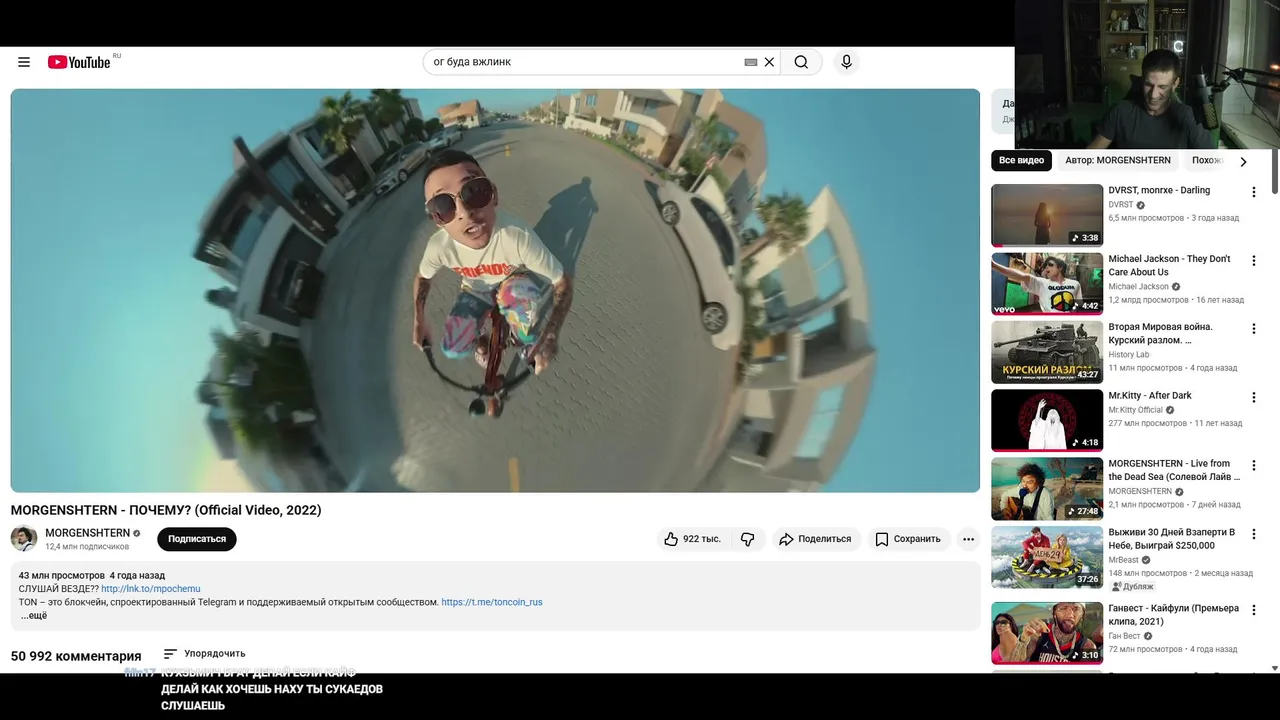The image size is (1280, 720).
Task: Open options menu for Mr.Kitty After Dark
Action: [x=1254, y=397]
